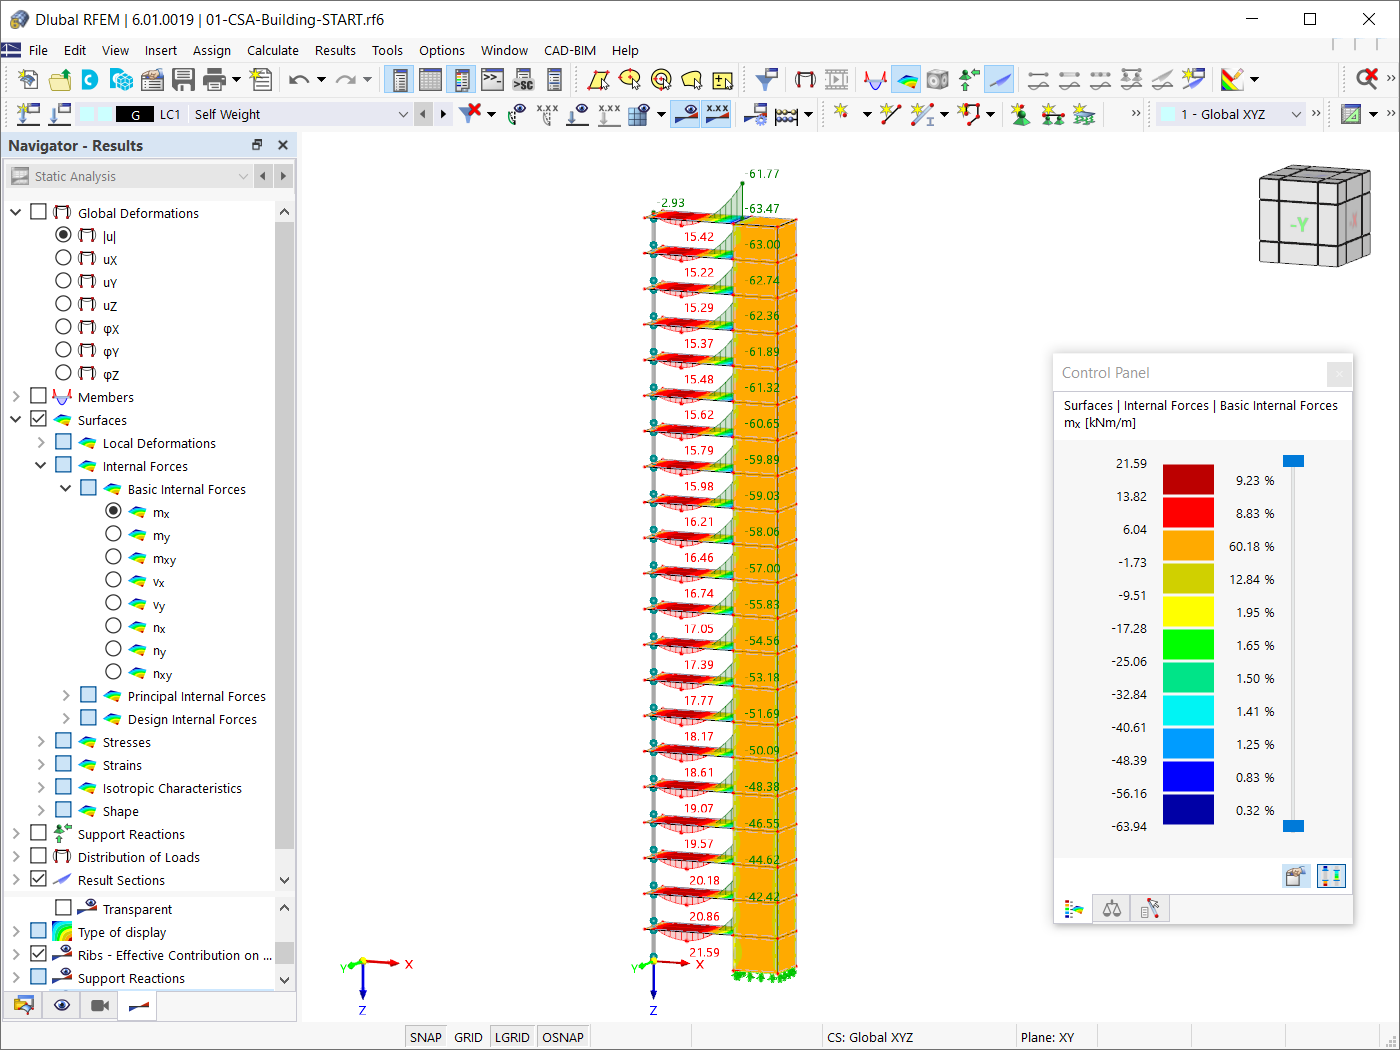Open the script manager SC icon
This screenshot has height=1050, width=1400.
523,79
